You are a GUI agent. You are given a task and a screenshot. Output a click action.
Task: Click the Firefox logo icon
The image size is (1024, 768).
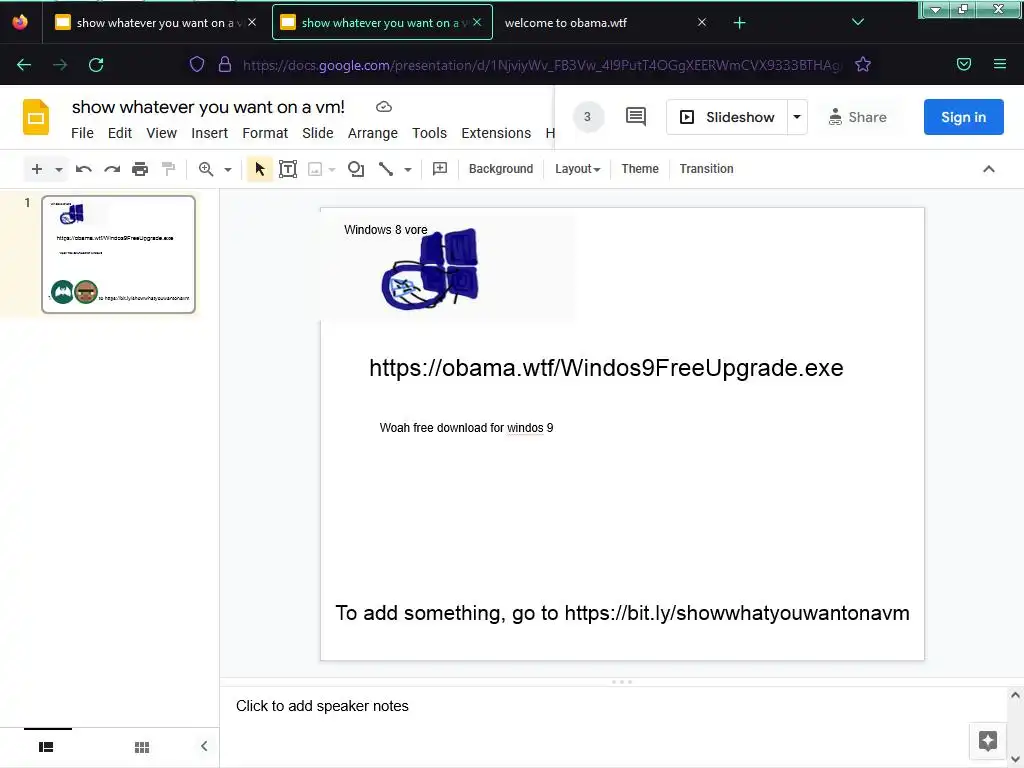tap(20, 22)
